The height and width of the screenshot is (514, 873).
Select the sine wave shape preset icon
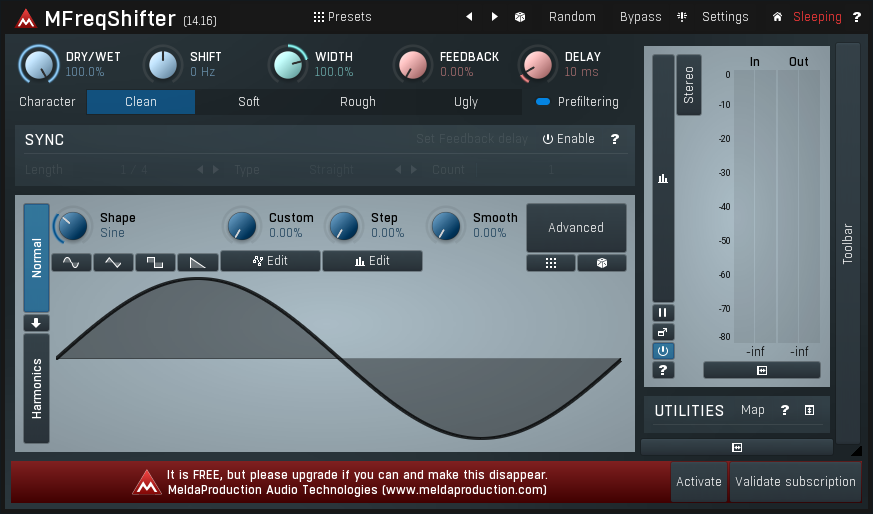(71, 262)
